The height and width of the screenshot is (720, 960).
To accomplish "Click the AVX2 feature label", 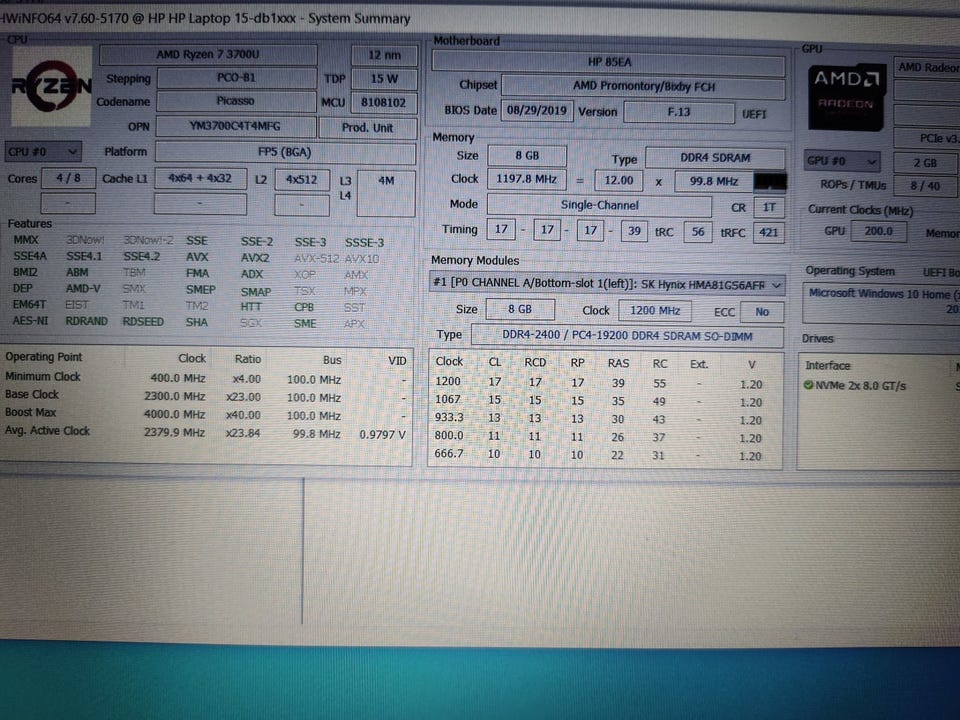I will pos(255,258).
